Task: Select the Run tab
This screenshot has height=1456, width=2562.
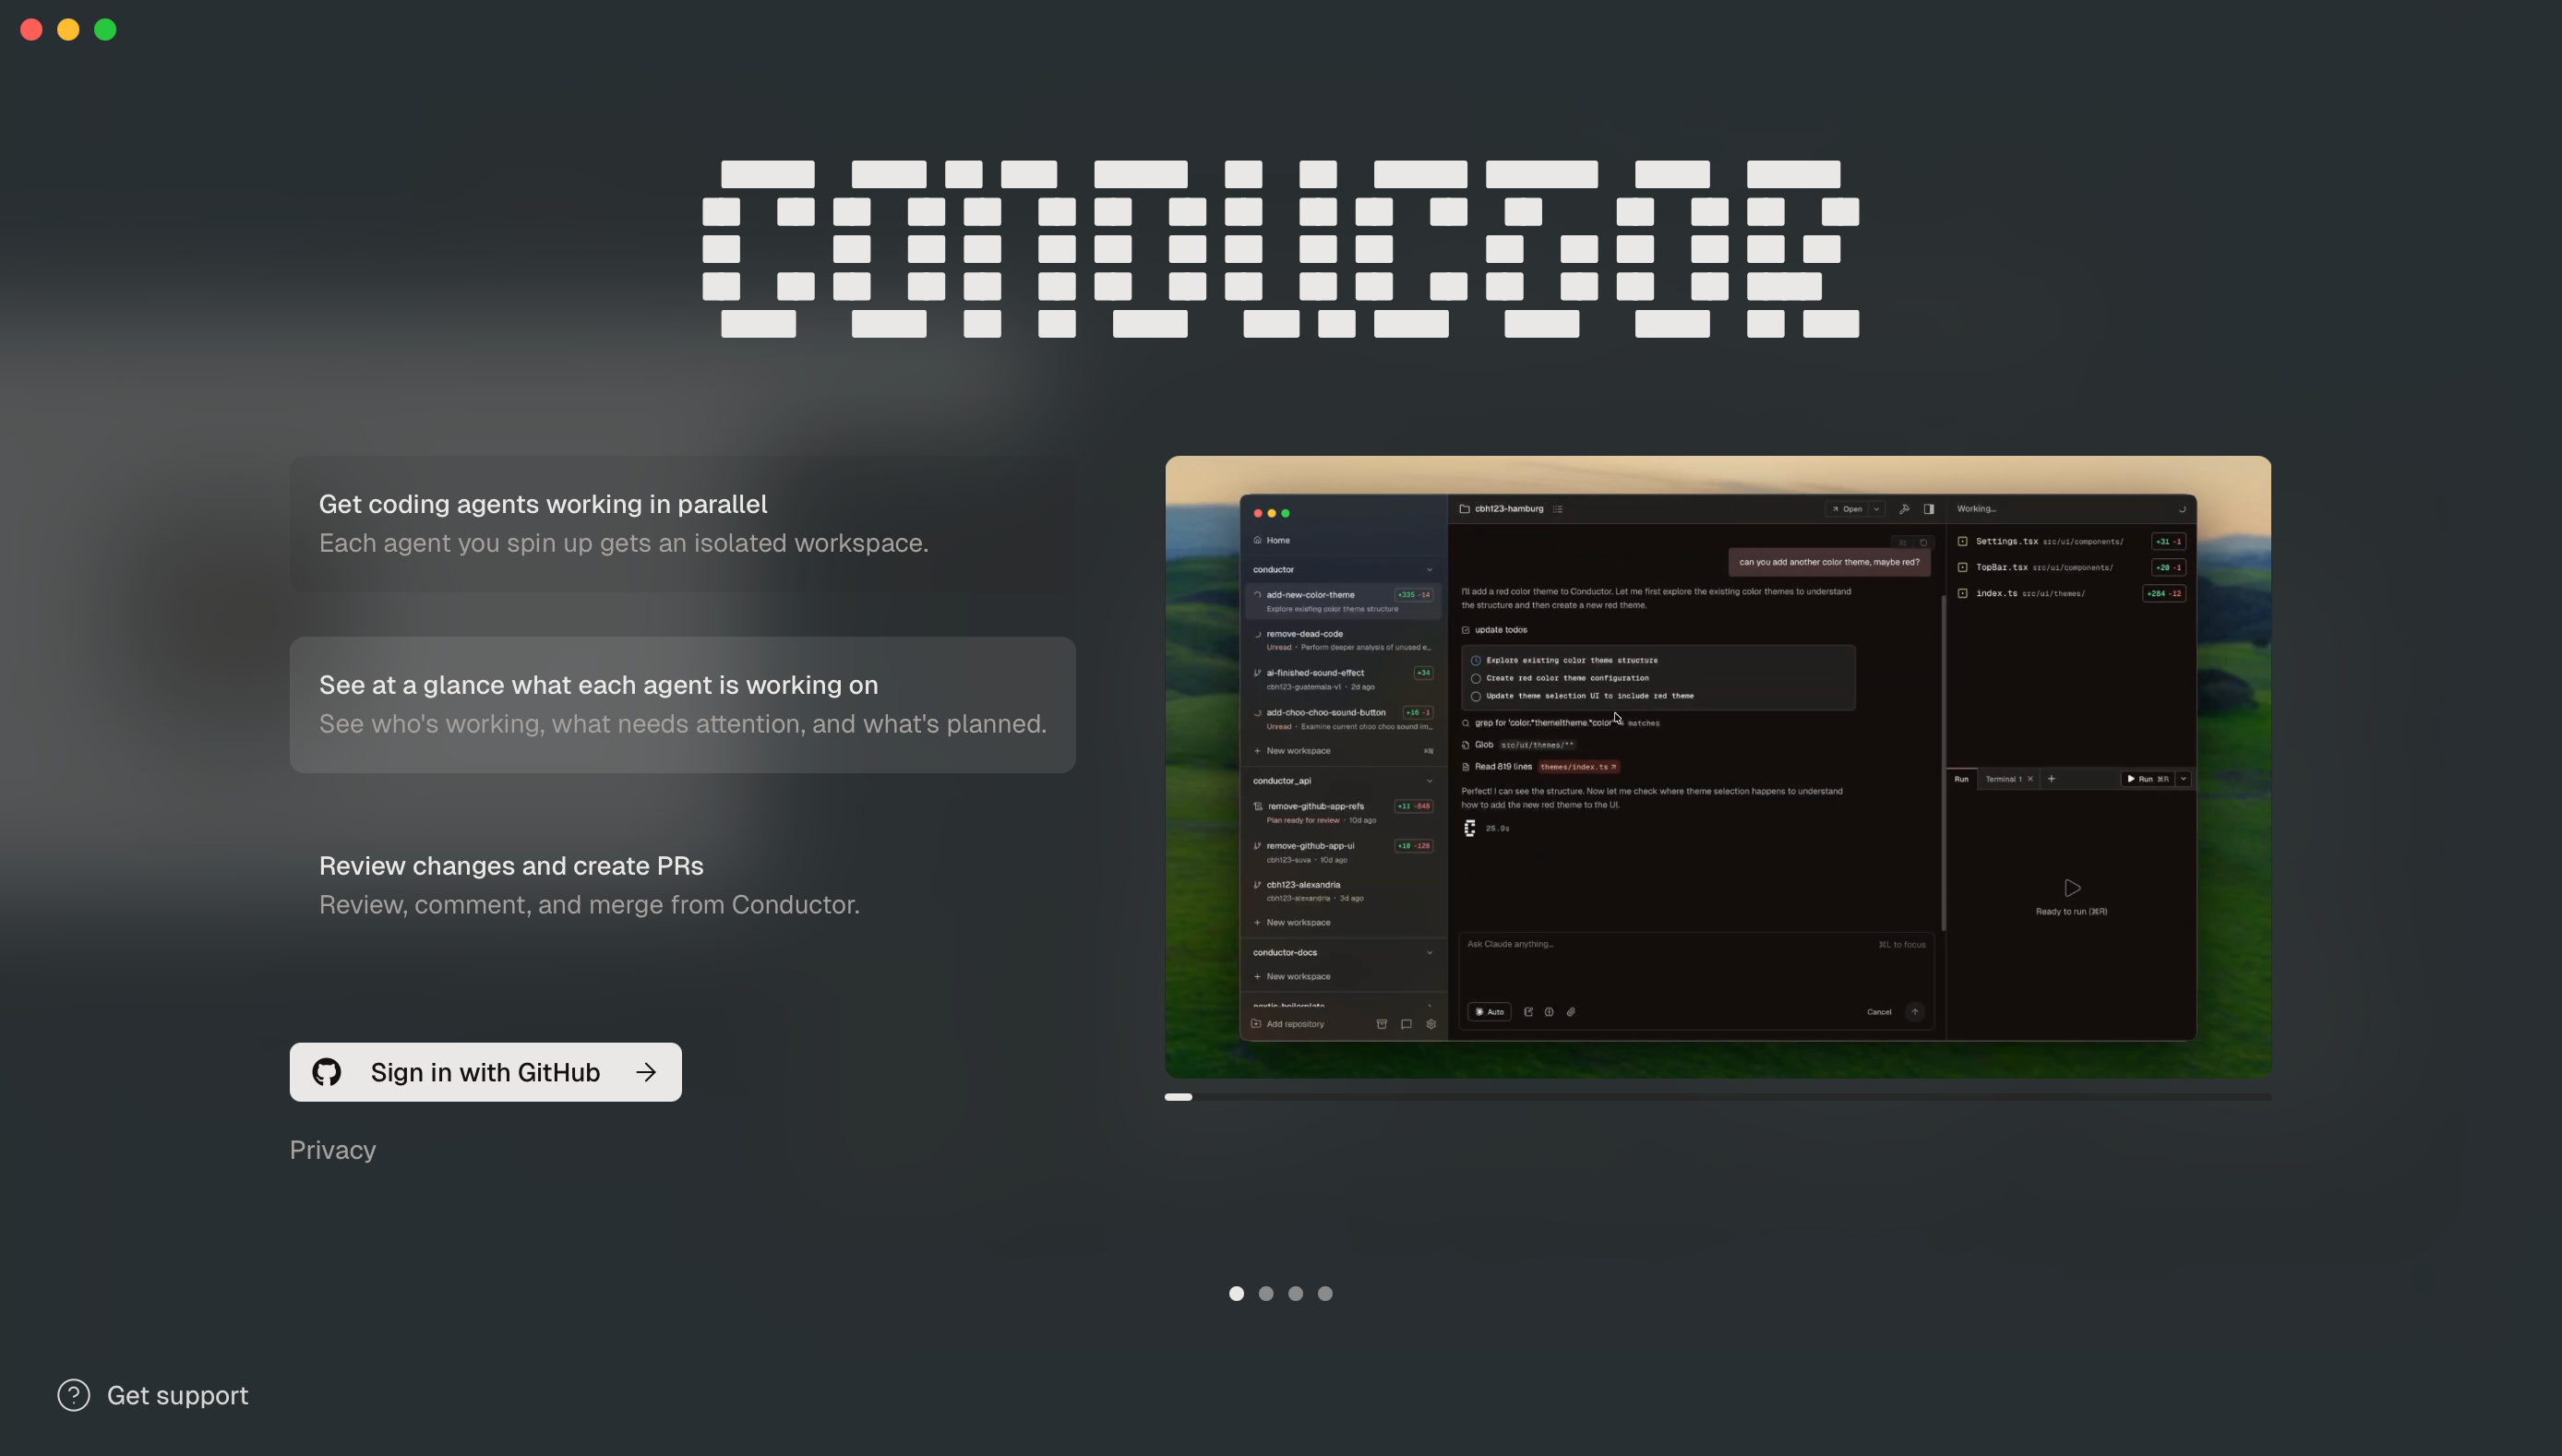Action: [1962, 780]
